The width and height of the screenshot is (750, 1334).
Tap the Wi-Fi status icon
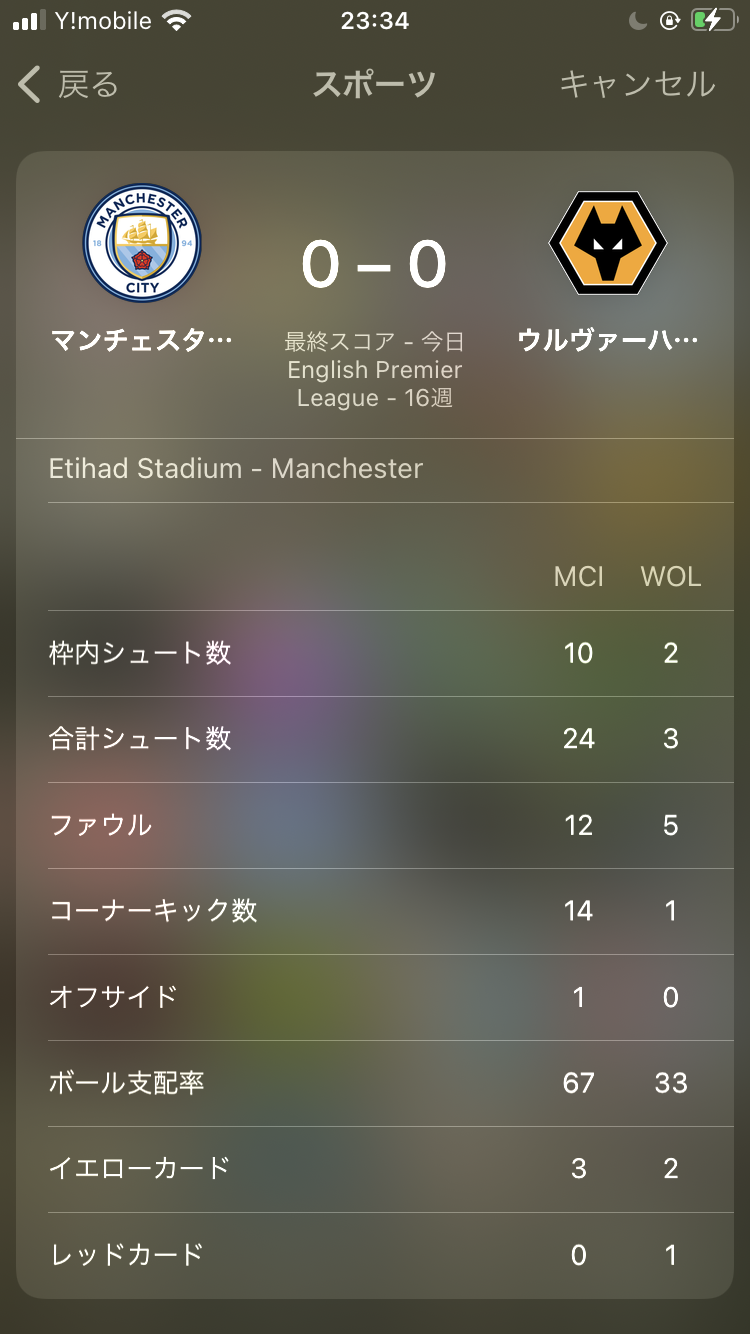pos(177,21)
